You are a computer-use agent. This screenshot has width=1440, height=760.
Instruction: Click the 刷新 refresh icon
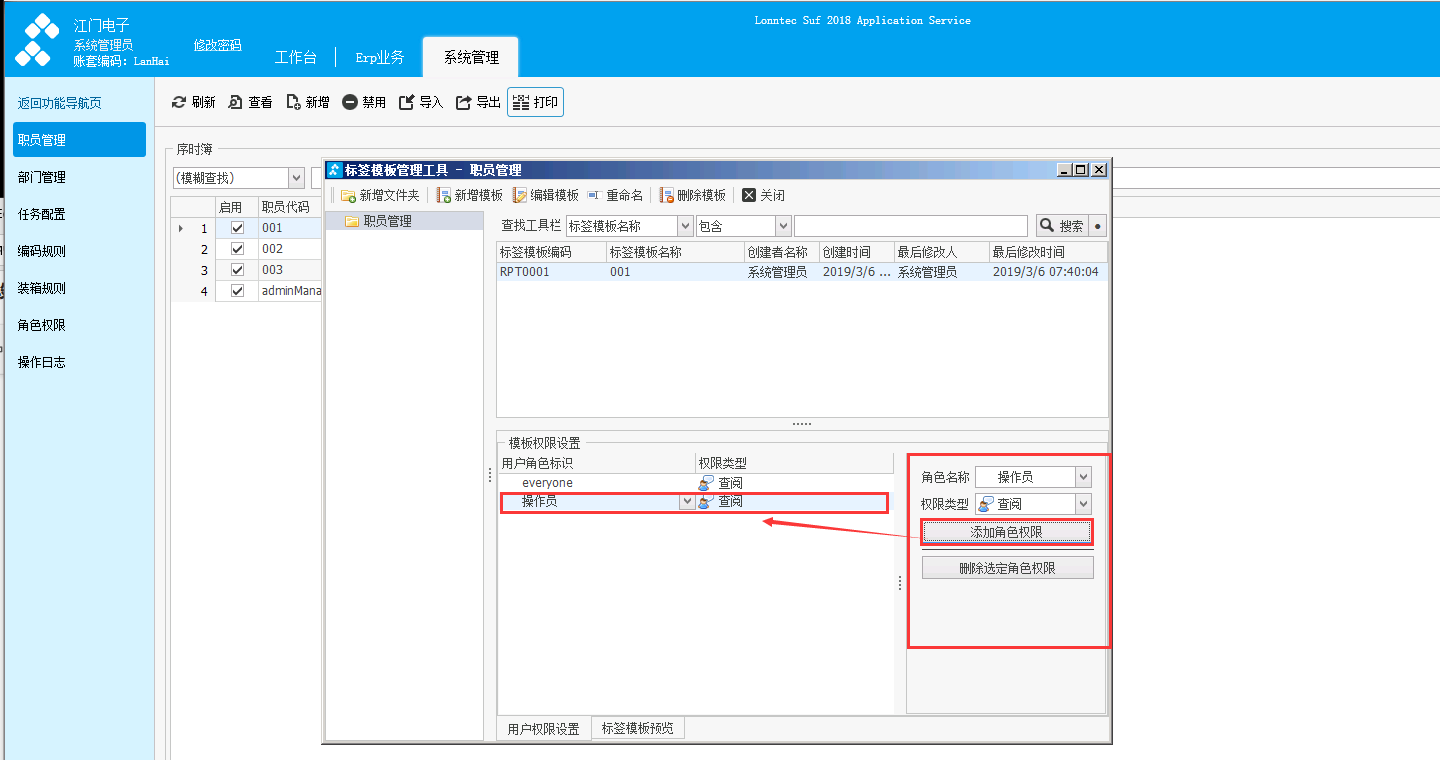click(x=179, y=102)
